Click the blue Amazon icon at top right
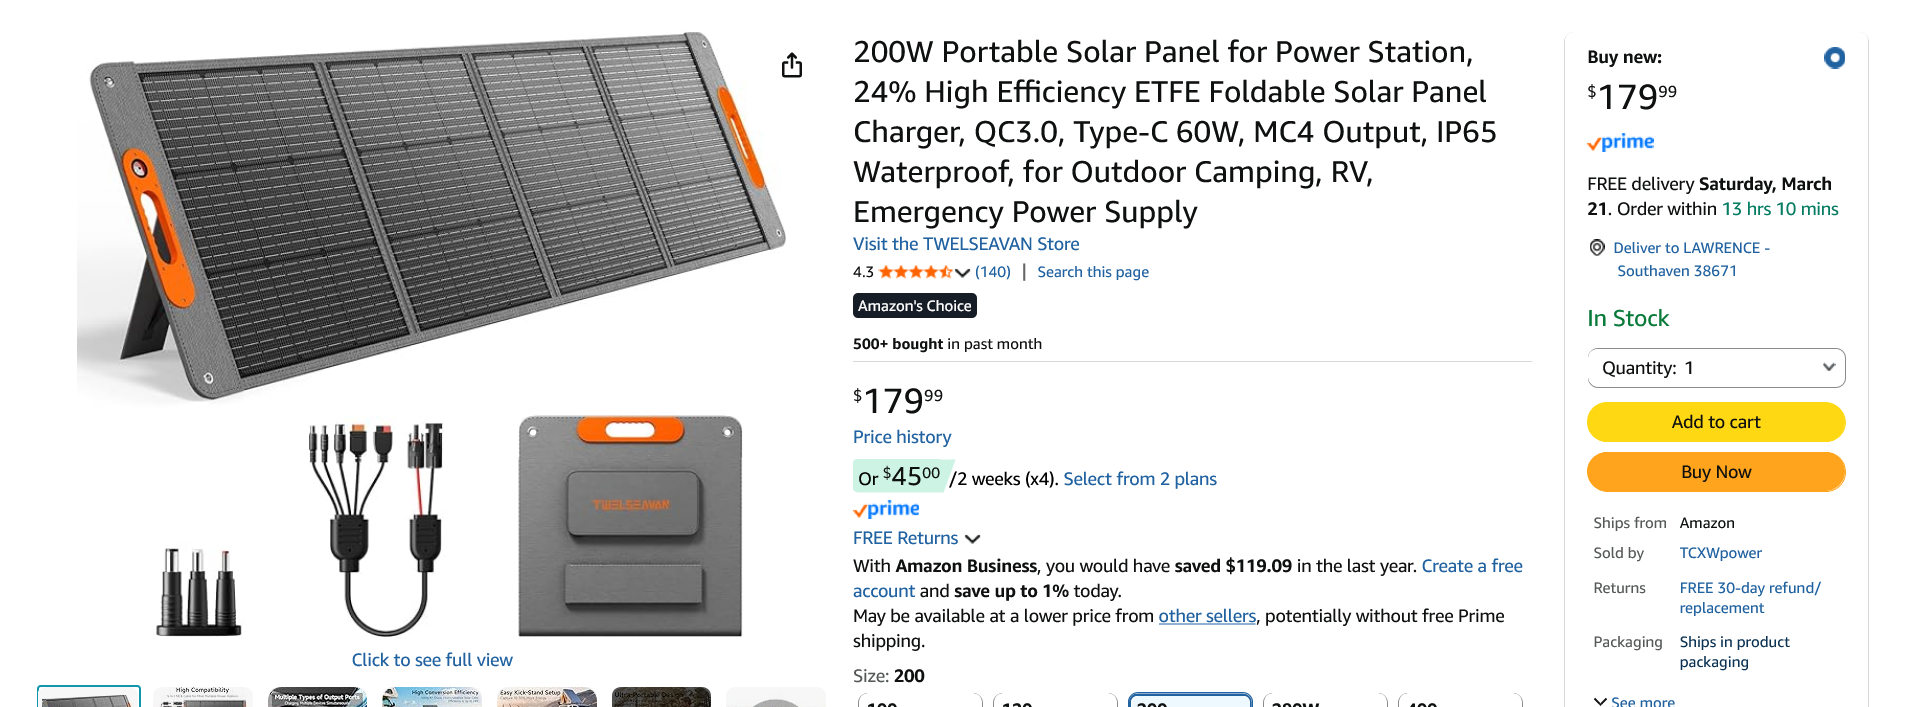Image resolution: width=1912 pixels, height=707 pixels. (1834, 58)
